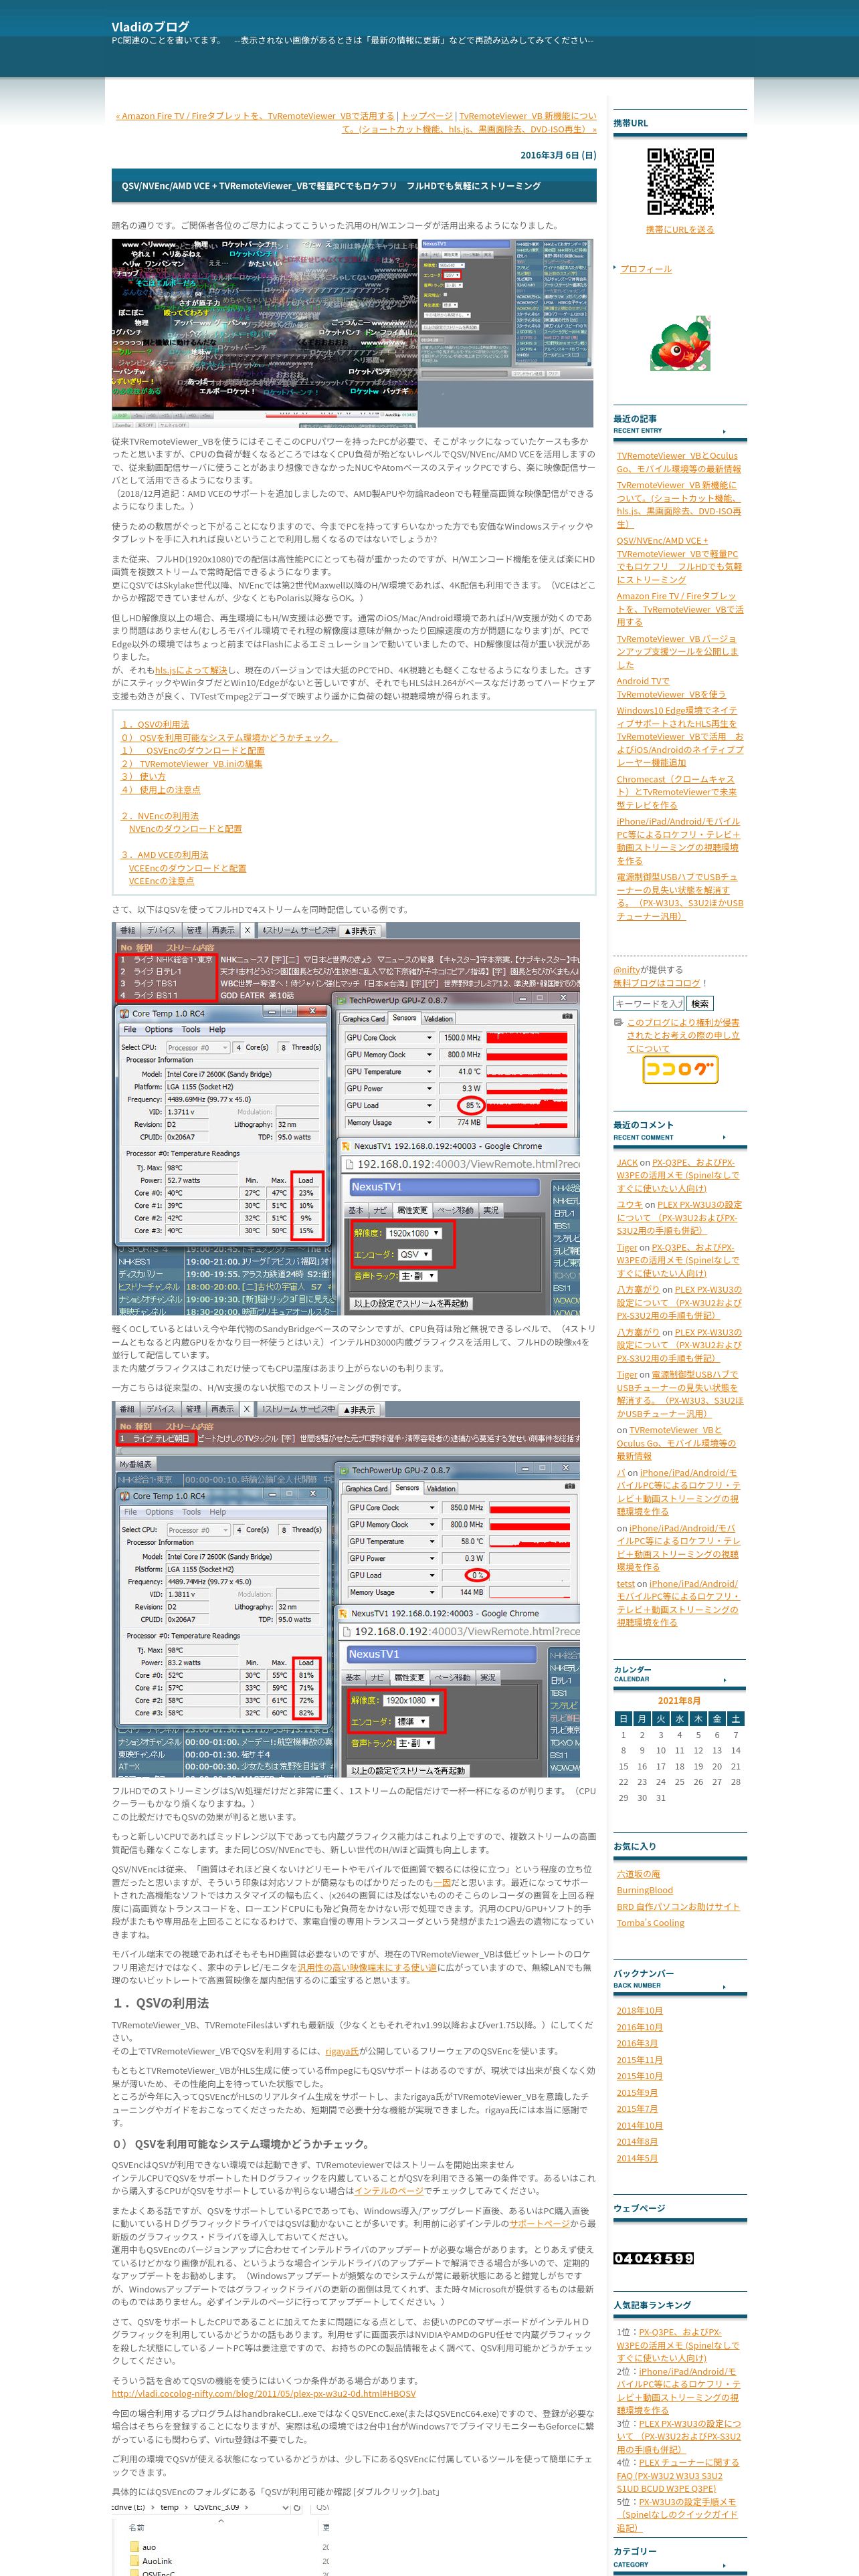Open the 汎用性の高い映像端末にする使い道 link
859x2576 pixels.
tap(367, 1967)
